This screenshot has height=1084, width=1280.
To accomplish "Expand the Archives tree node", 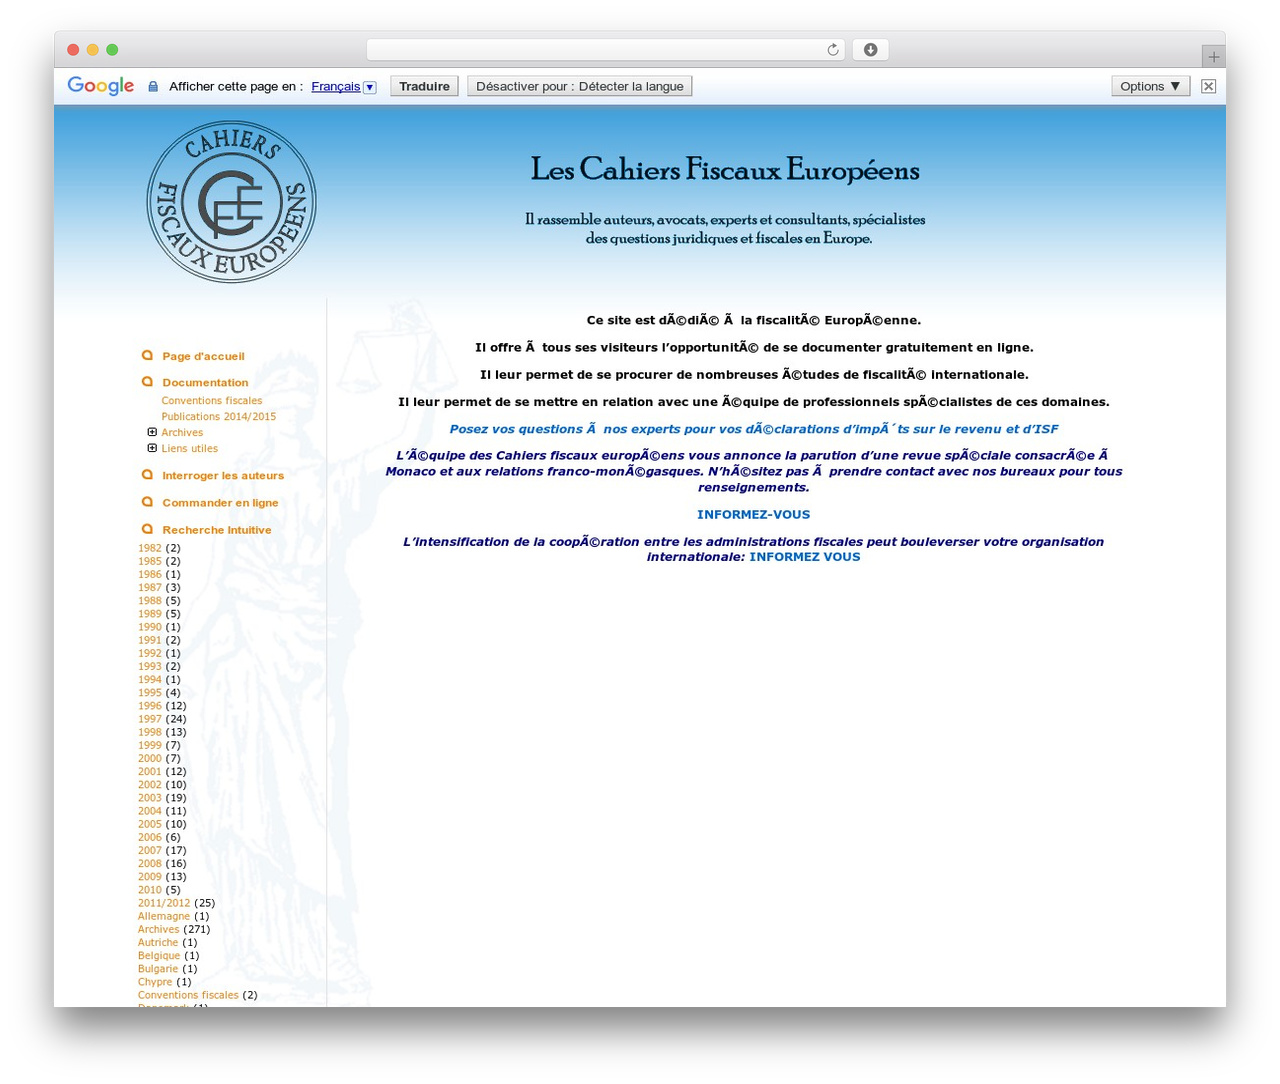I will point(152,432).
